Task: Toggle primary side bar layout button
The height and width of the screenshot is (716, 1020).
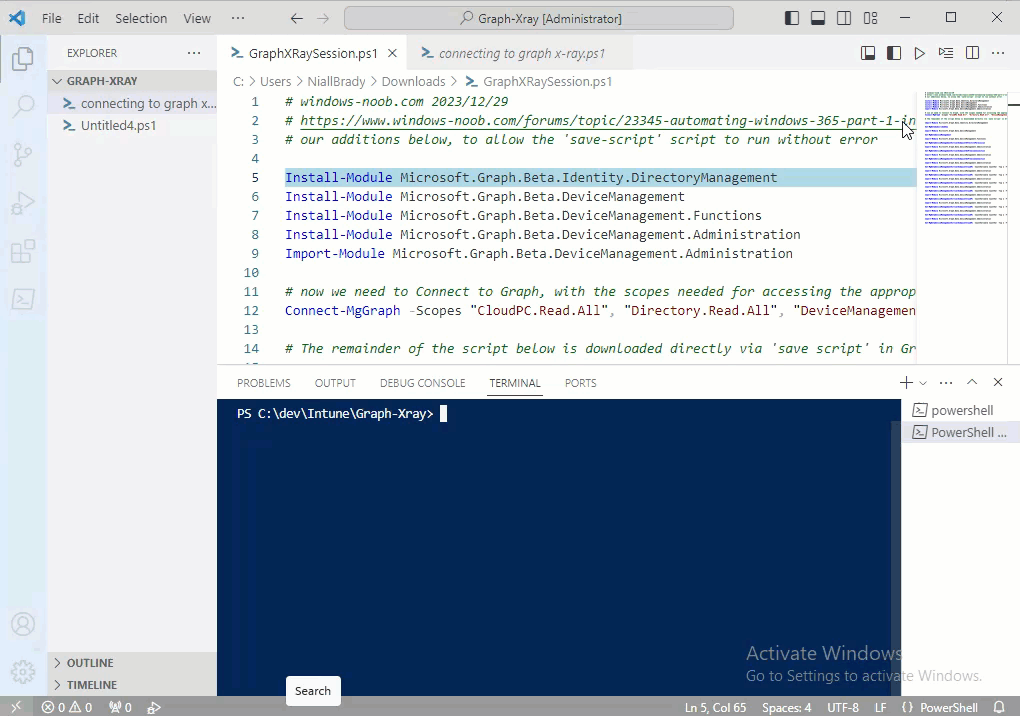Action: pos(792,18)
